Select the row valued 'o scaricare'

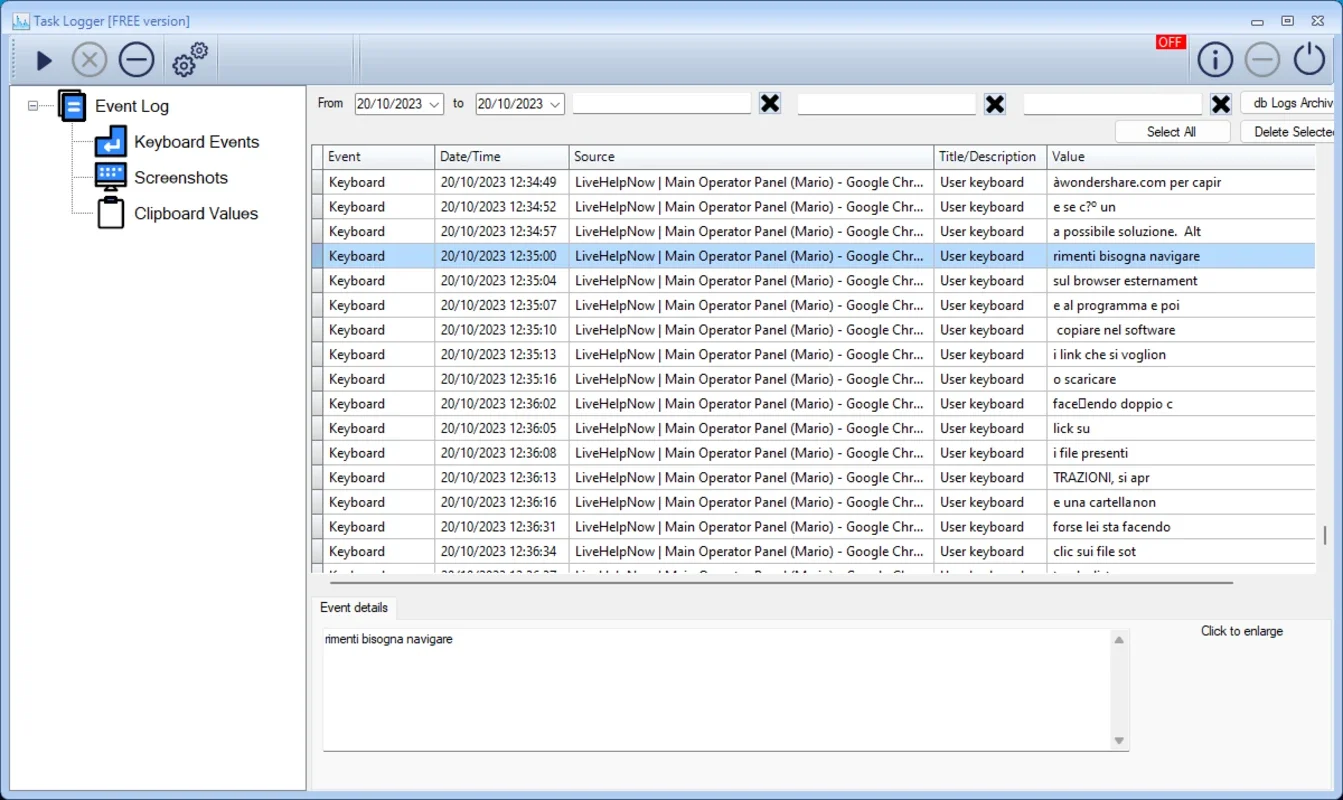click(x=813, y=379)
